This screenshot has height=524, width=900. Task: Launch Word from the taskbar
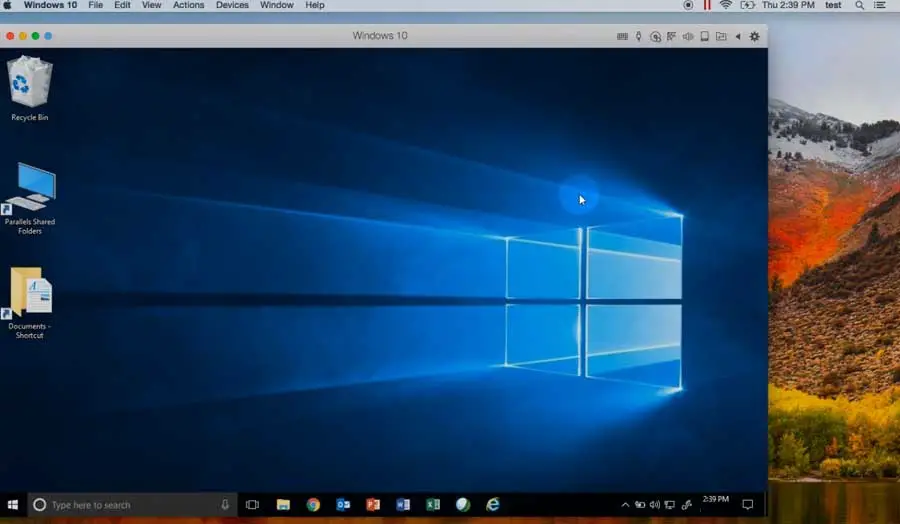pyautogui.click(x=403, y=505)
